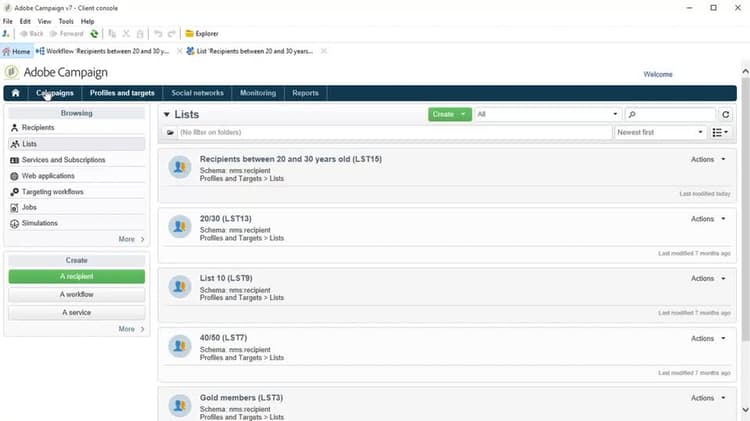Click the 20/30 (LST13) list icon
This screenshot has width=750, height=421.
(x=180, y=226)
